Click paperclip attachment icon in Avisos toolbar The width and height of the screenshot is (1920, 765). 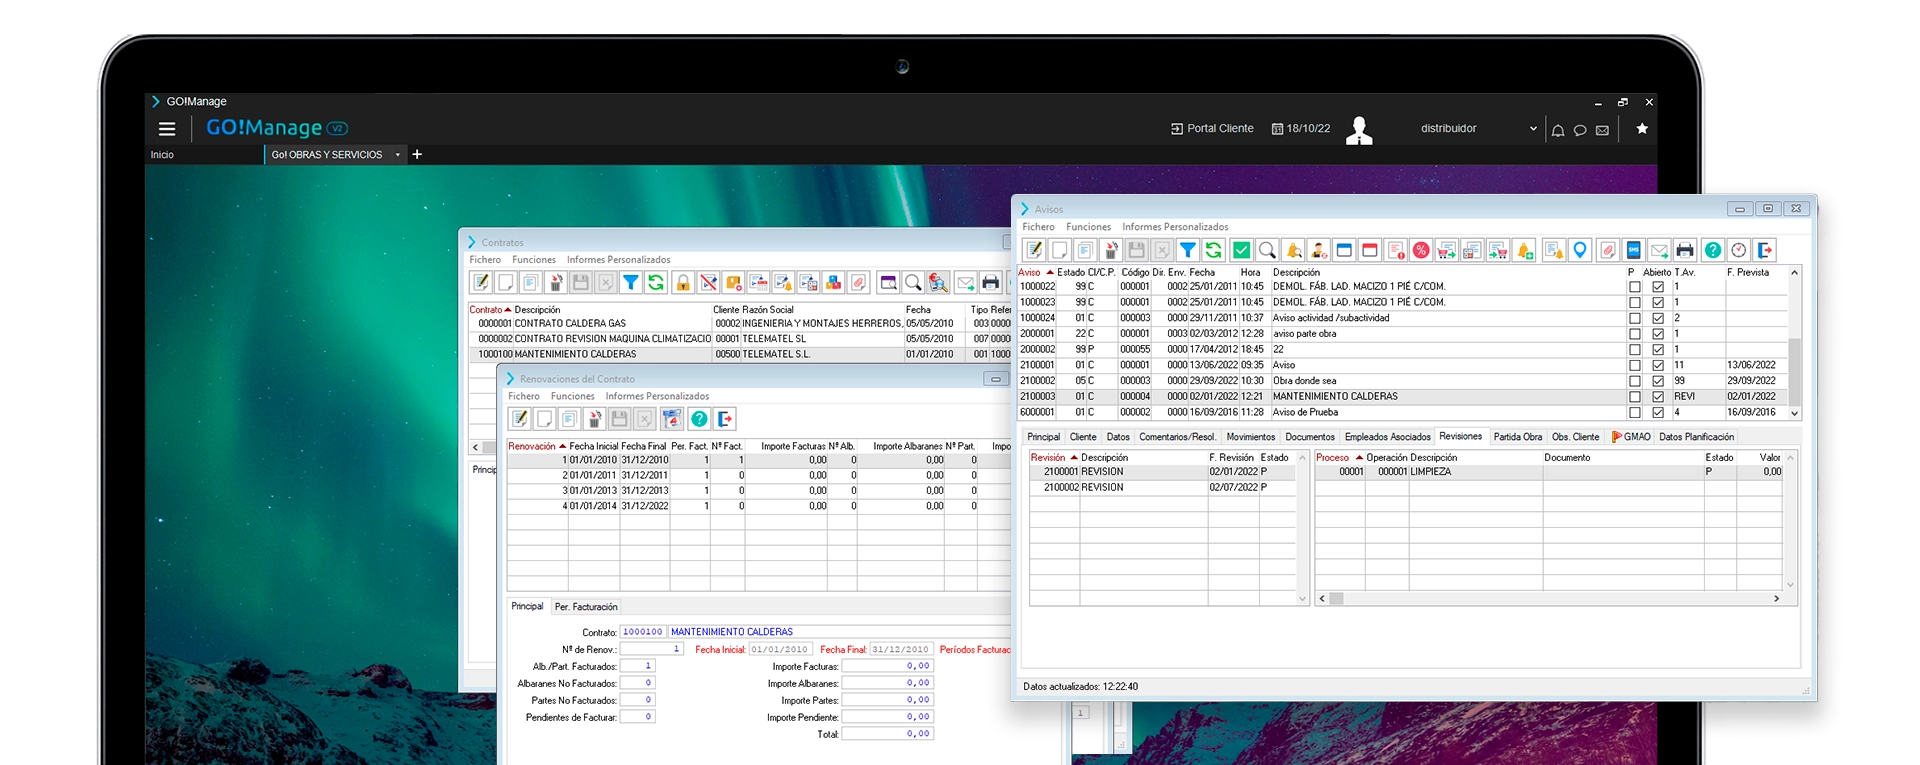(x=1608, y=250)
